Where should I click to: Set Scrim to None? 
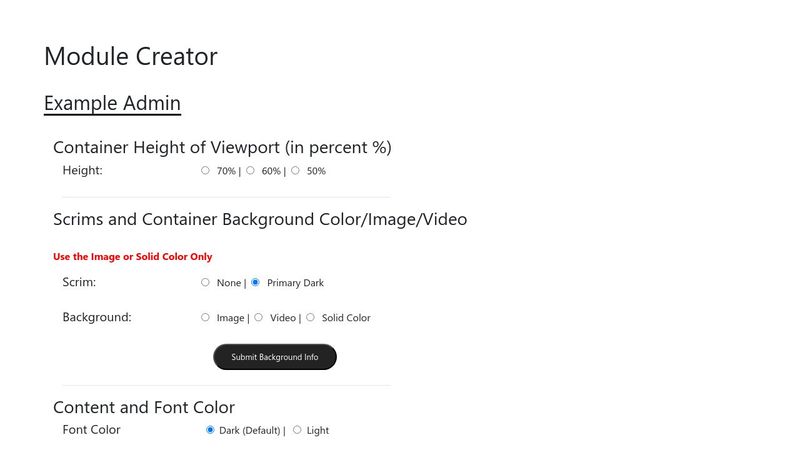click(206, 282)
